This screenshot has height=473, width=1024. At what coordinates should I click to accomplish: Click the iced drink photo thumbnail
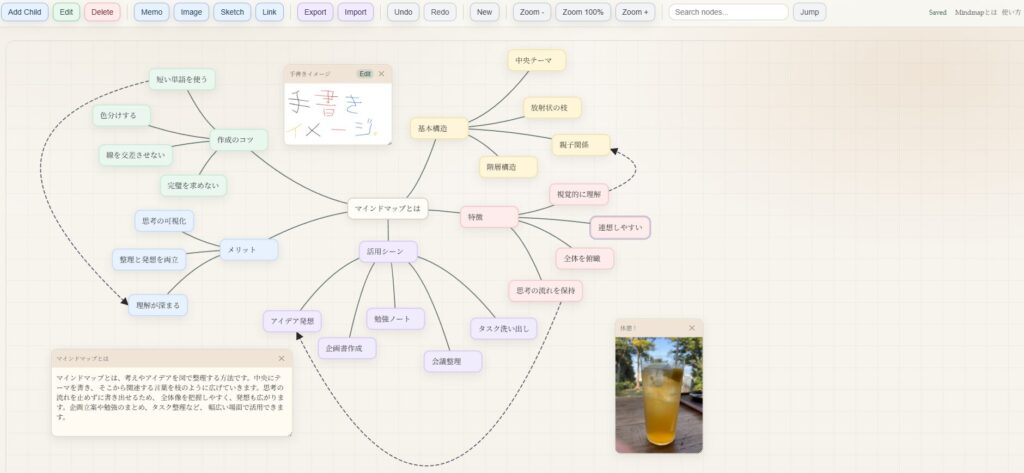[658, 394]
